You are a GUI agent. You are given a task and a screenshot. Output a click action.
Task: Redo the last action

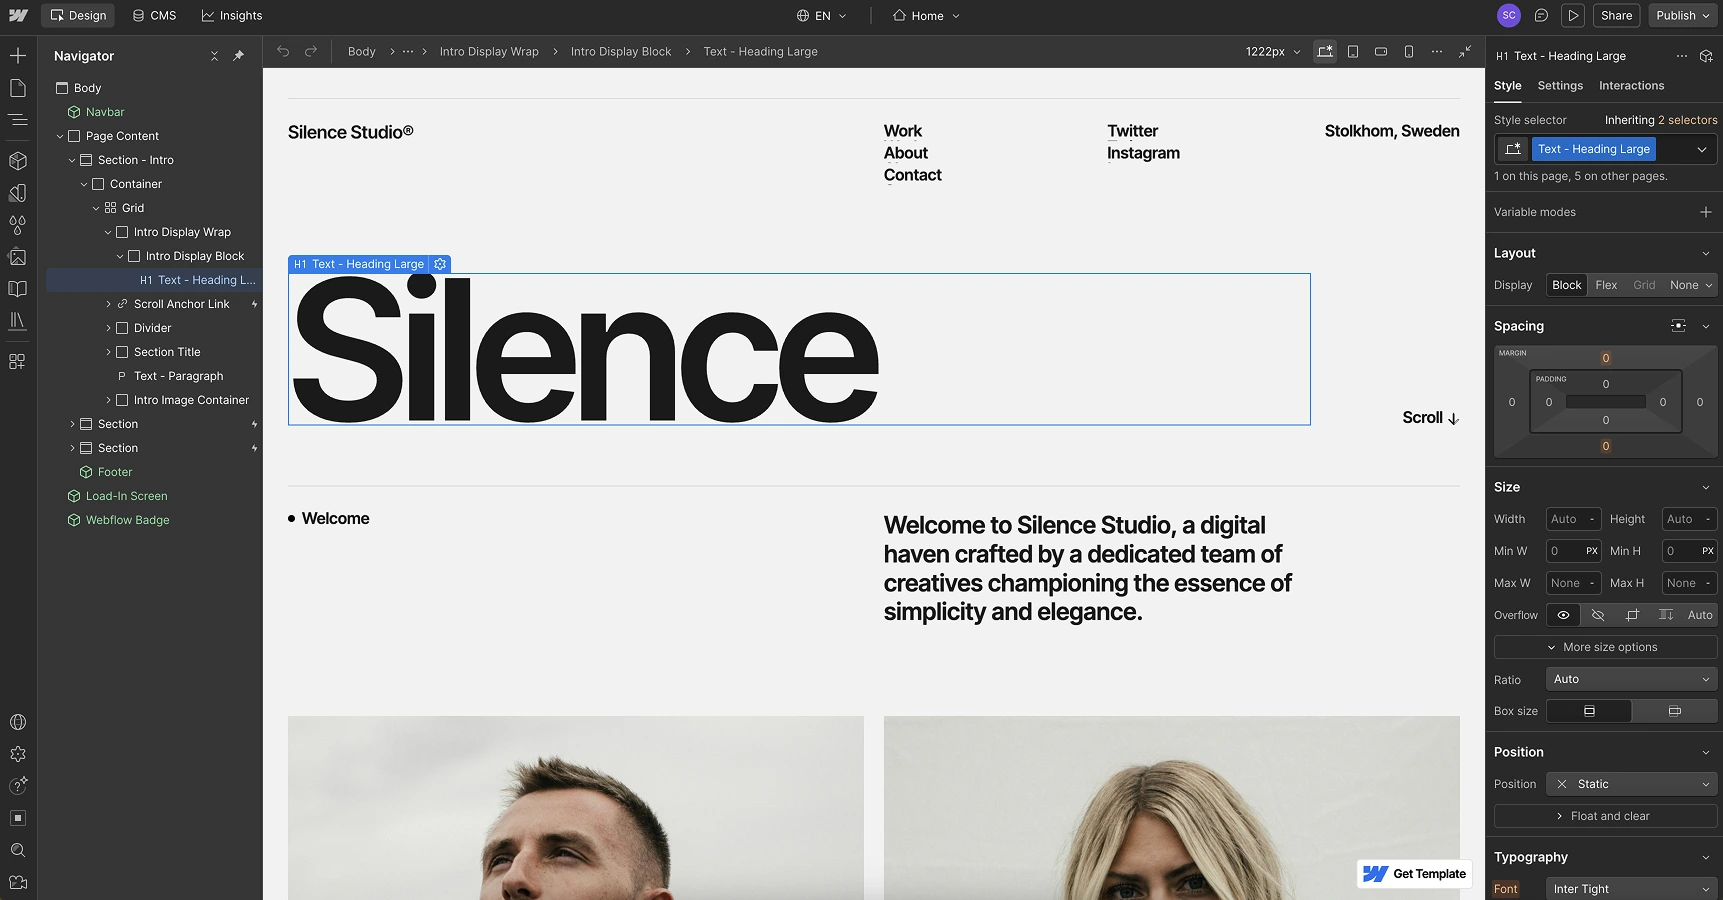coord(311,52)
